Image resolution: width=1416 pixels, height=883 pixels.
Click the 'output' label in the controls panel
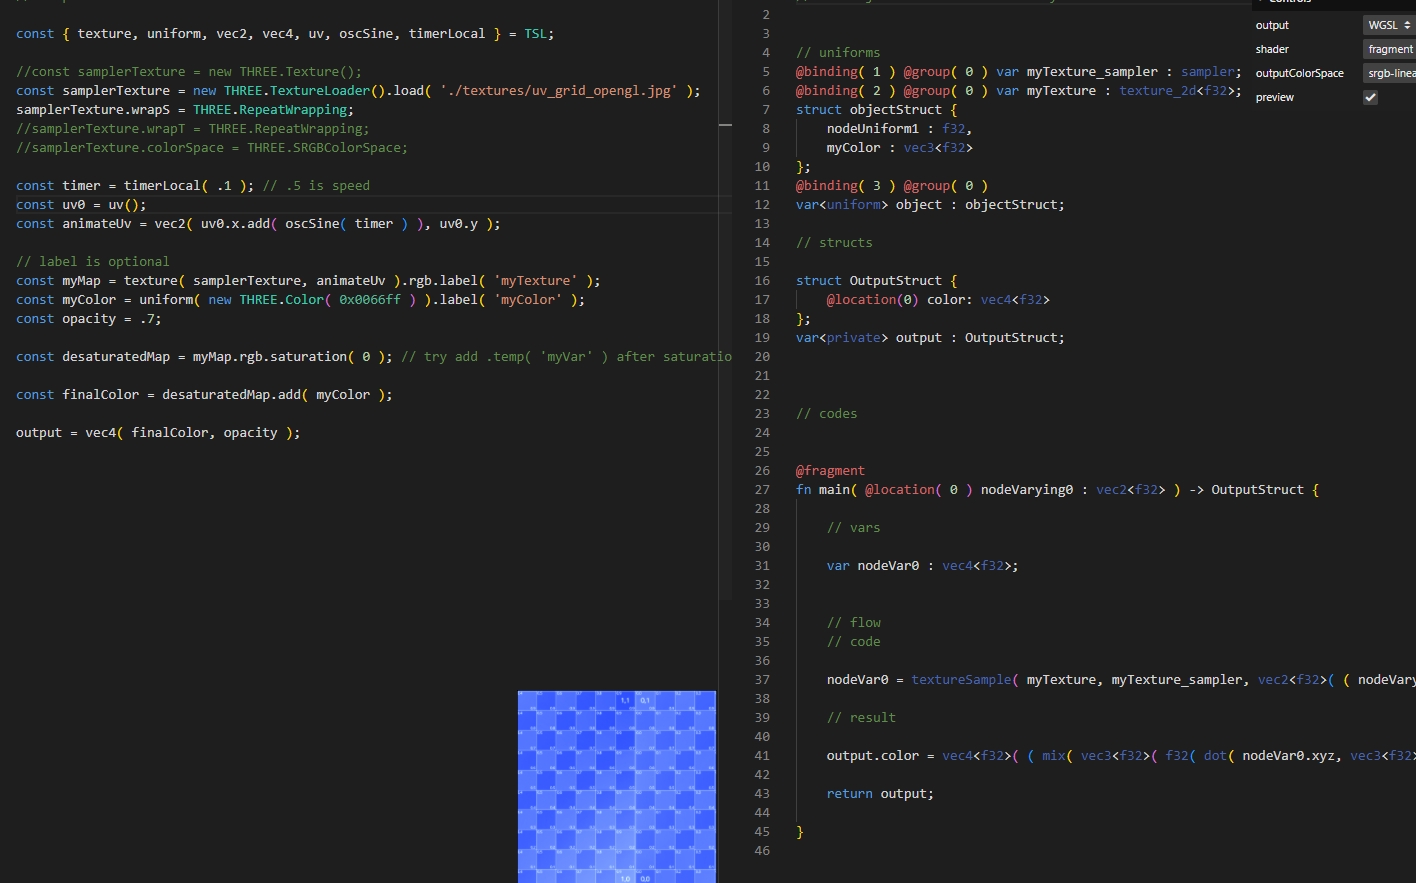pyautogui.click(x=1272, y=25)
